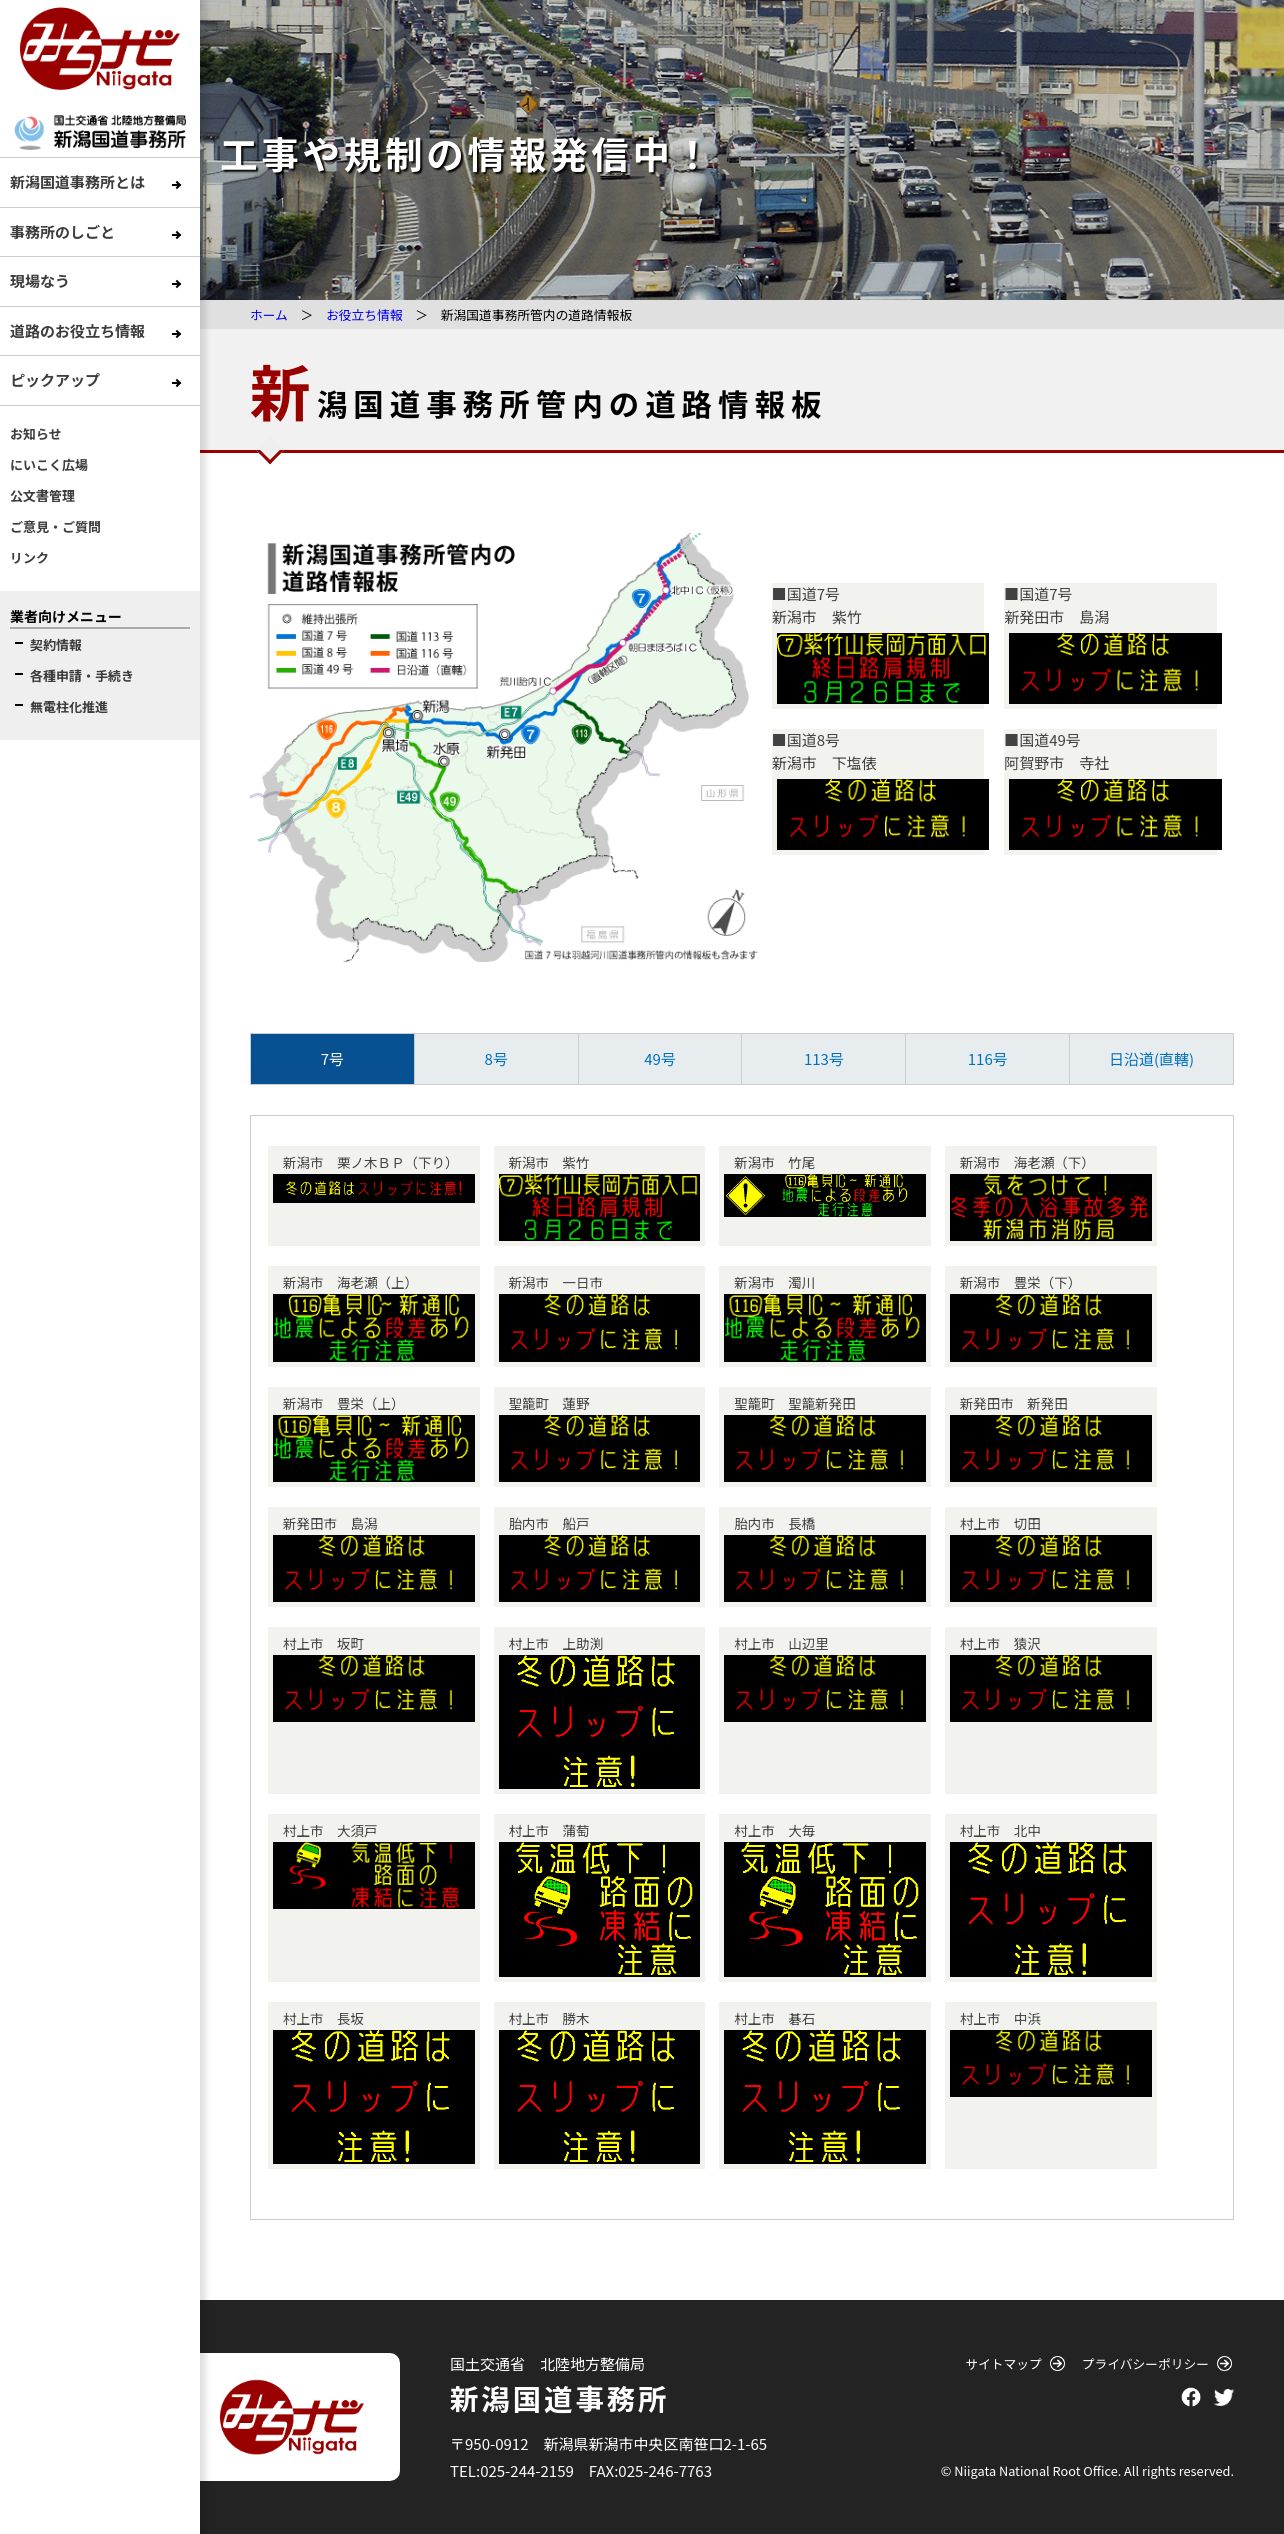1284x2534 pixels.
Task: Open 村上市 上助渕 sign board
Action: 599,1722
